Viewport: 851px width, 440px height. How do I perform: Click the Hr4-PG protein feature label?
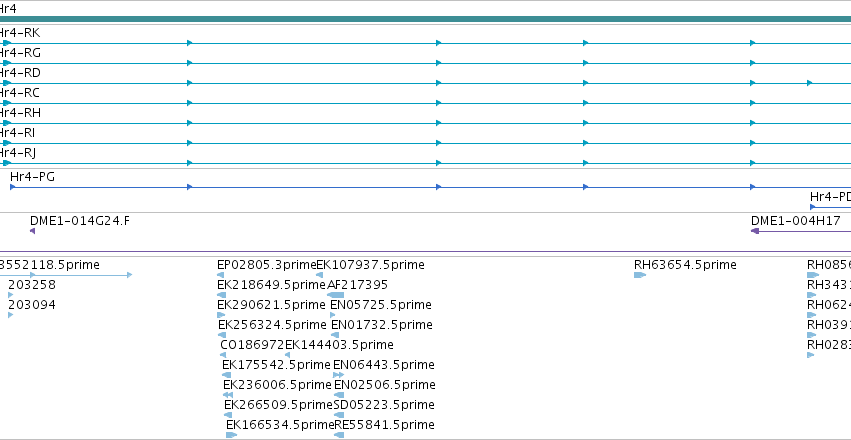click(33, 176)
